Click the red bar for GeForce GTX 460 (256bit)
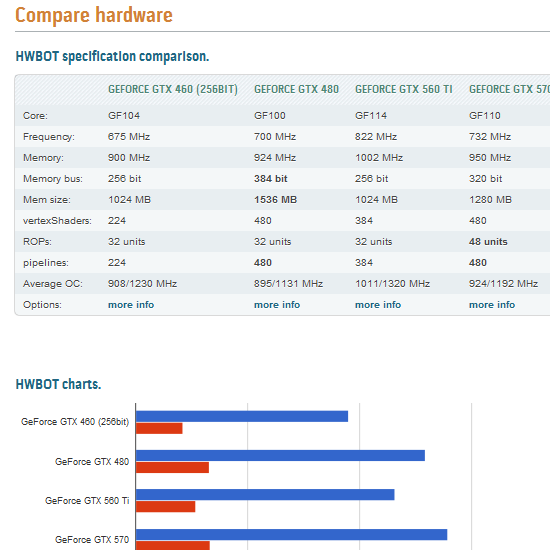This screenshot has height=550, width=550. pos(159,428)
